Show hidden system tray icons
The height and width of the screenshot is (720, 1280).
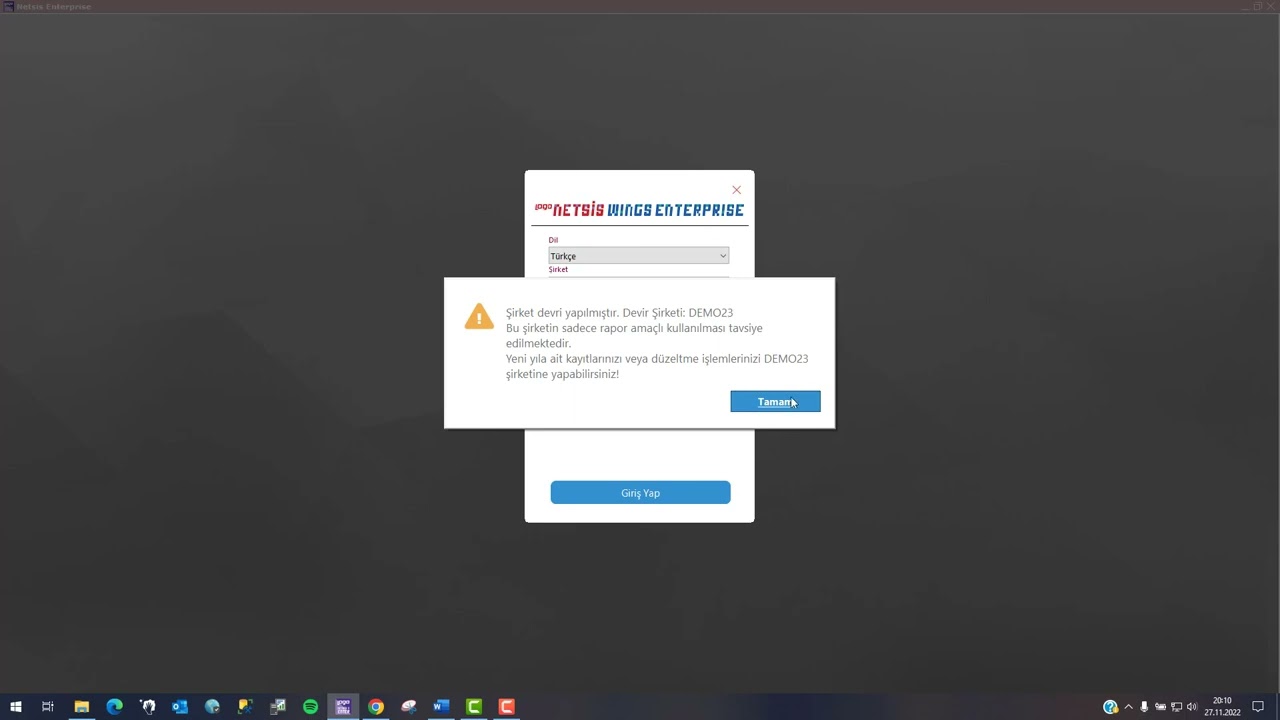pyautogui.click(x=1129, y=707)
